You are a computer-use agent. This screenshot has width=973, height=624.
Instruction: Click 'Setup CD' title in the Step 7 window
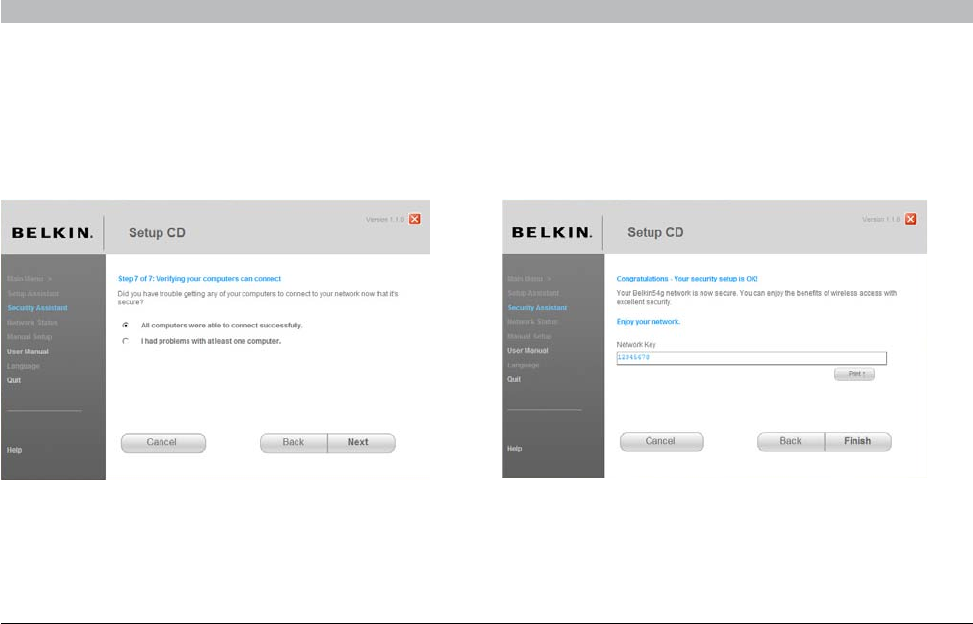[x=157, y=233]
